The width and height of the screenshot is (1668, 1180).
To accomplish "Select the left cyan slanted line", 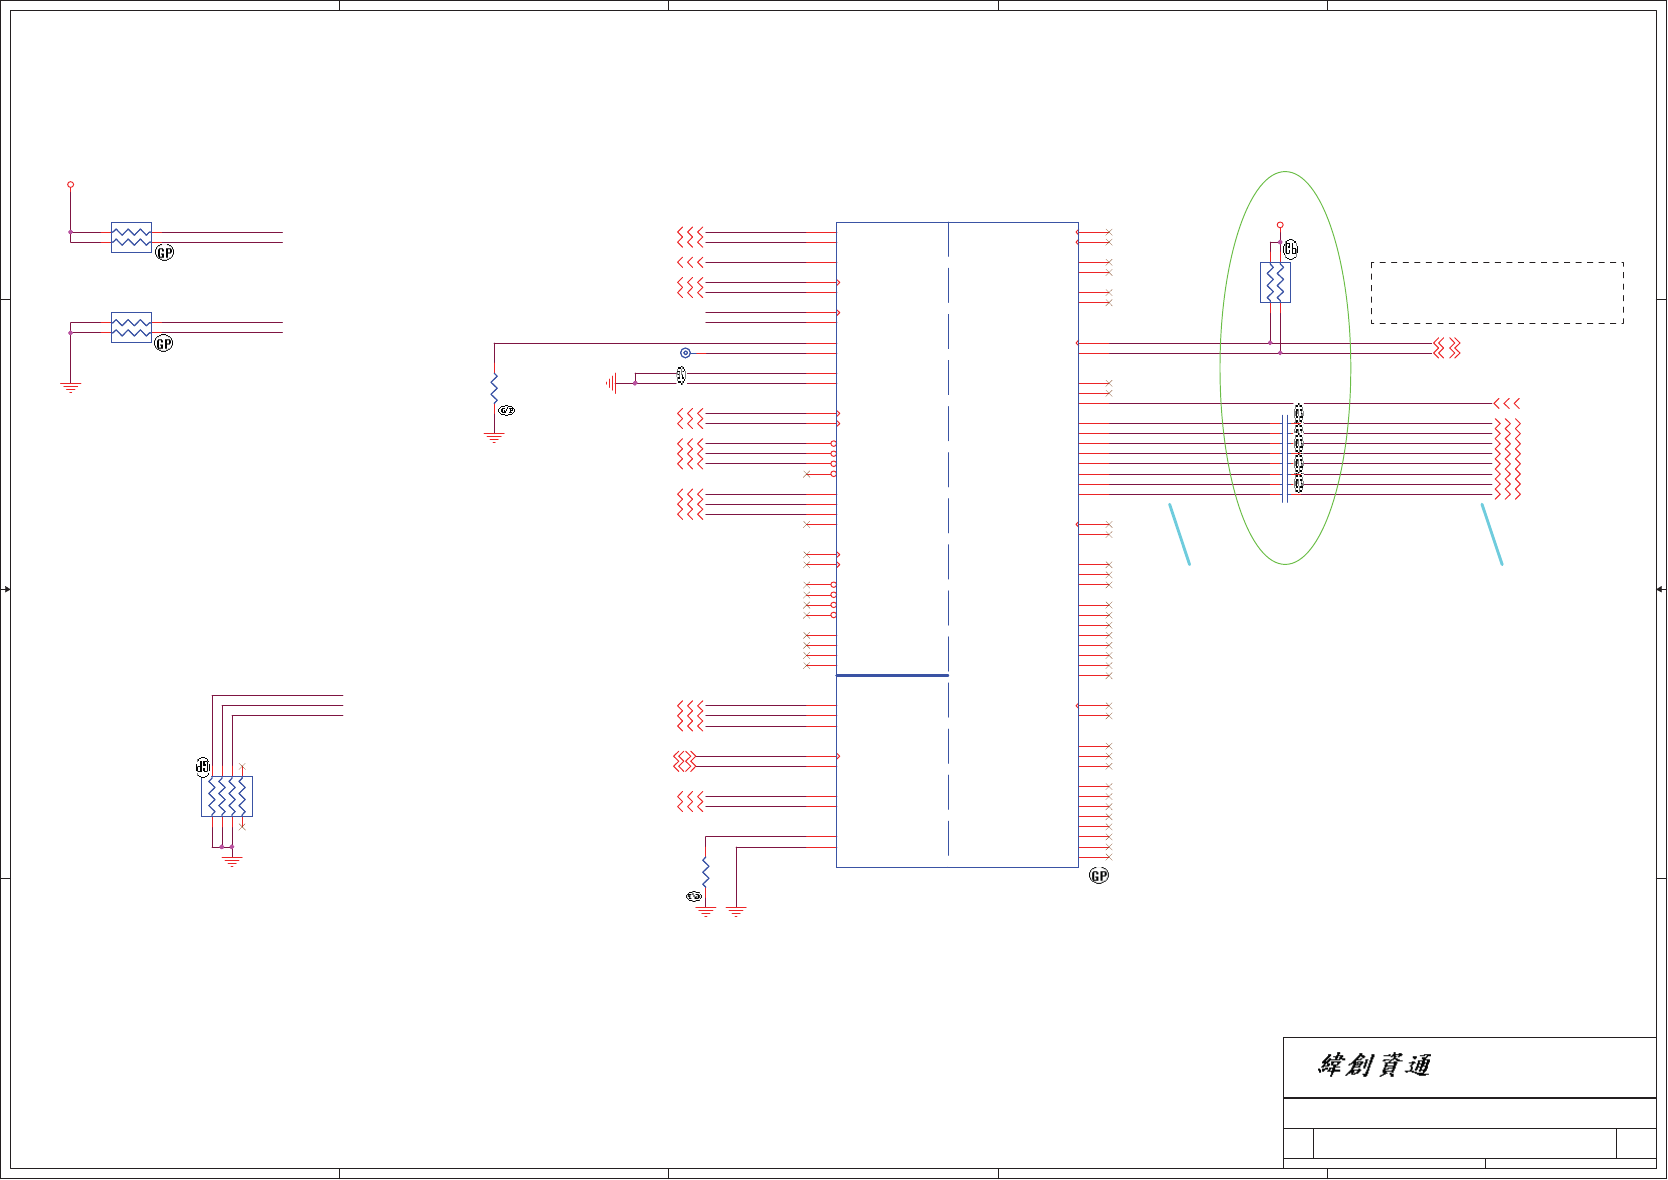I will (x=1180, y=534).
